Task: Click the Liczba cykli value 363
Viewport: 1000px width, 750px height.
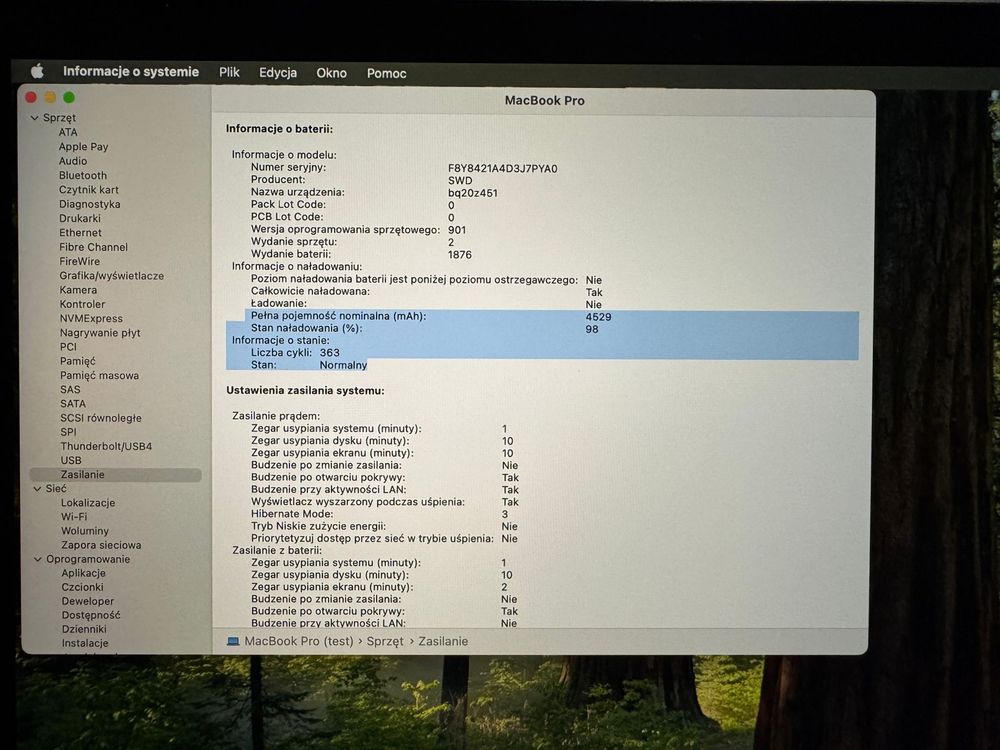Action: [x=330, y=353]
